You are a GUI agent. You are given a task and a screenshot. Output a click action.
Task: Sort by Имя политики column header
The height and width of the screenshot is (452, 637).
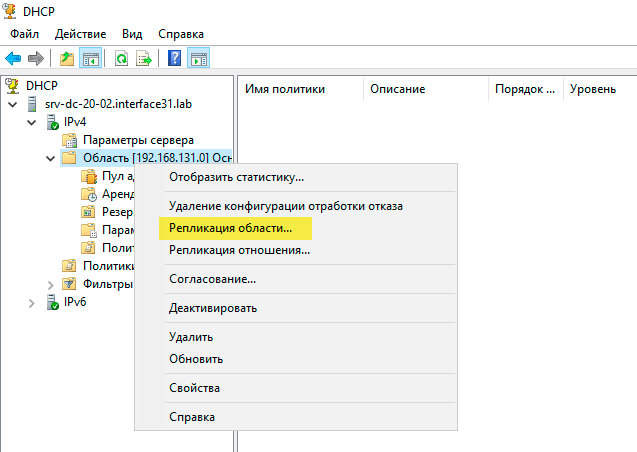pyautogui.click(x=301, y=89)
